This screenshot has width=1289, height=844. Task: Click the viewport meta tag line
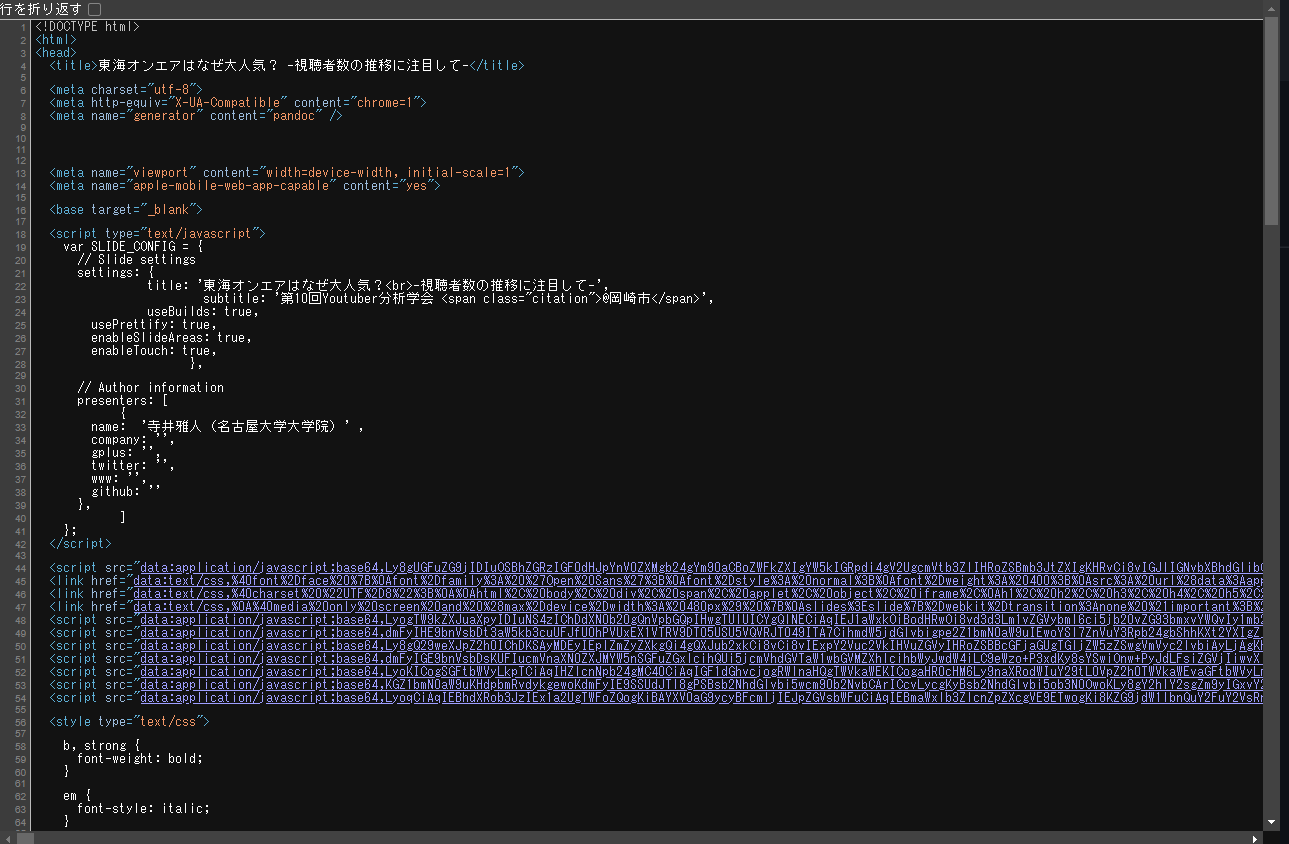click(287, 173)
